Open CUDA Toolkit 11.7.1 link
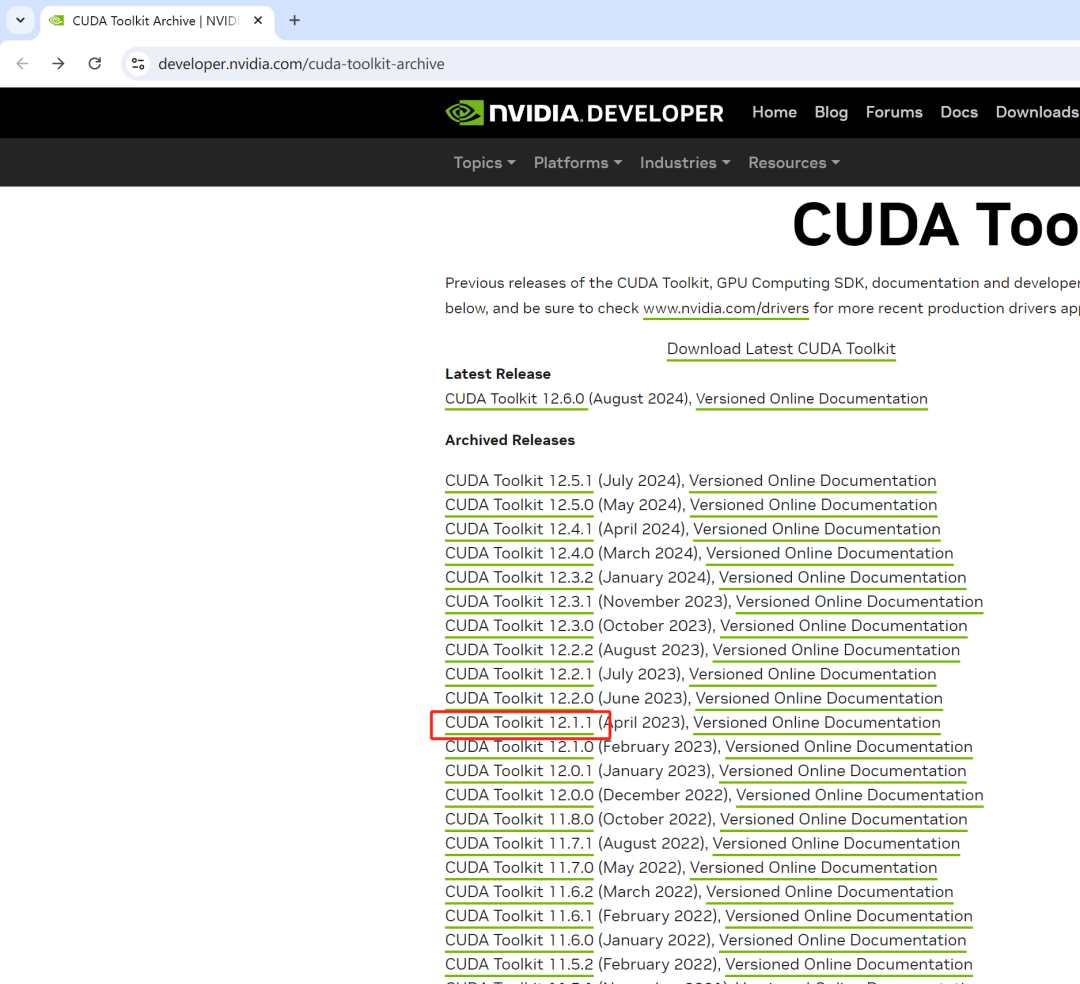 519,844
